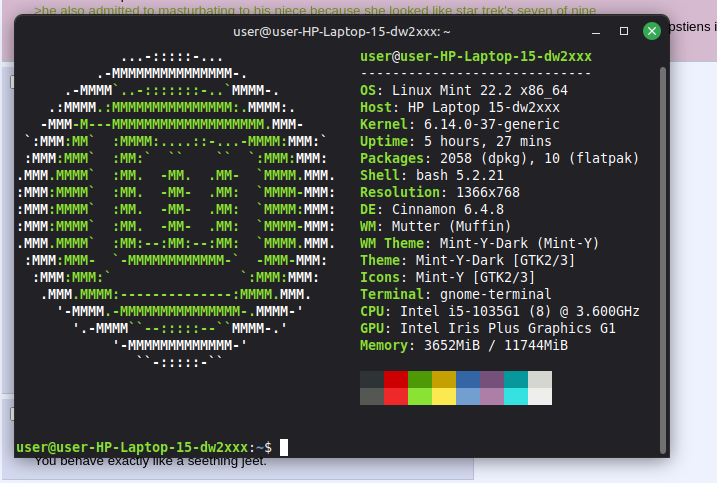This screenshot has height=483, width=717.
Task: Click the Terminal: gnome-terminal line
Action: point(455,294)
